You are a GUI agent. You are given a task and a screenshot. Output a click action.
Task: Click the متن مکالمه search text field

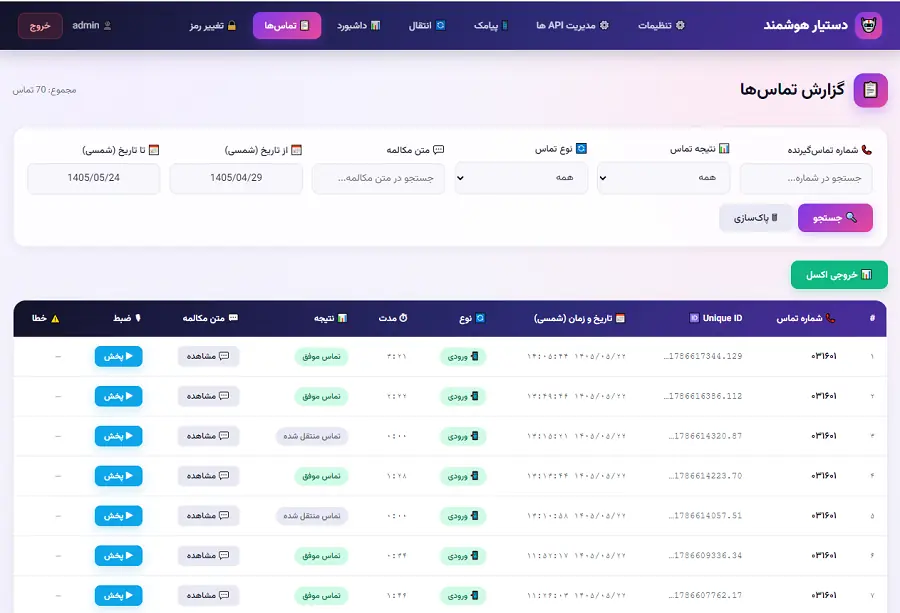(378, 179)
